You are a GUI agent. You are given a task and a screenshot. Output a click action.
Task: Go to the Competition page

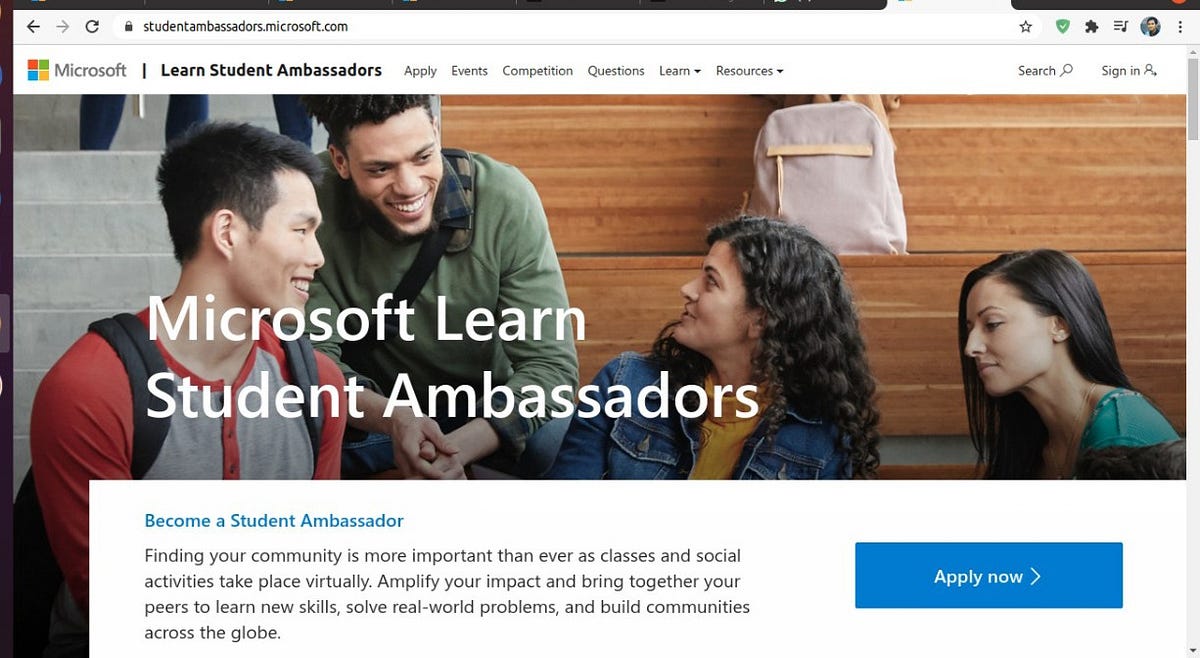click(538, 71)
